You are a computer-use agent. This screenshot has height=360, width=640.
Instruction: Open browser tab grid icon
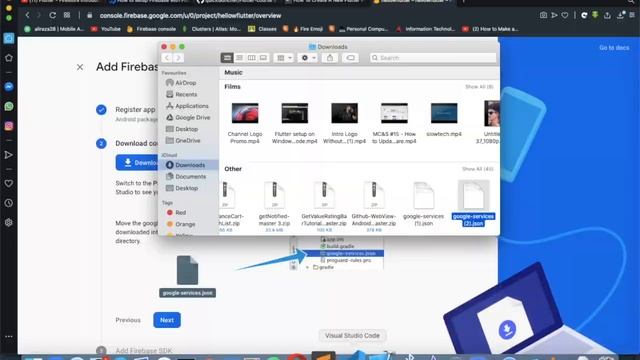pos(67,15)
